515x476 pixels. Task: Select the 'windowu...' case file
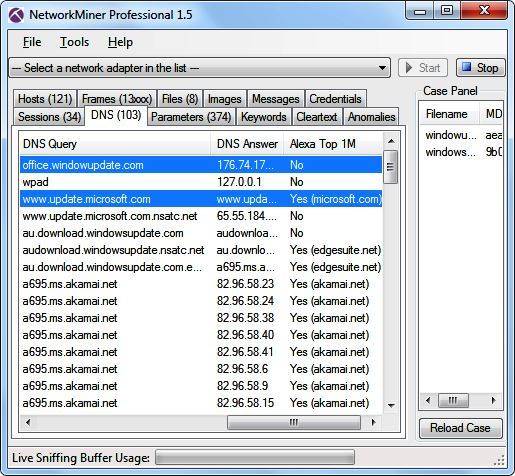click(x=451, y=135)
